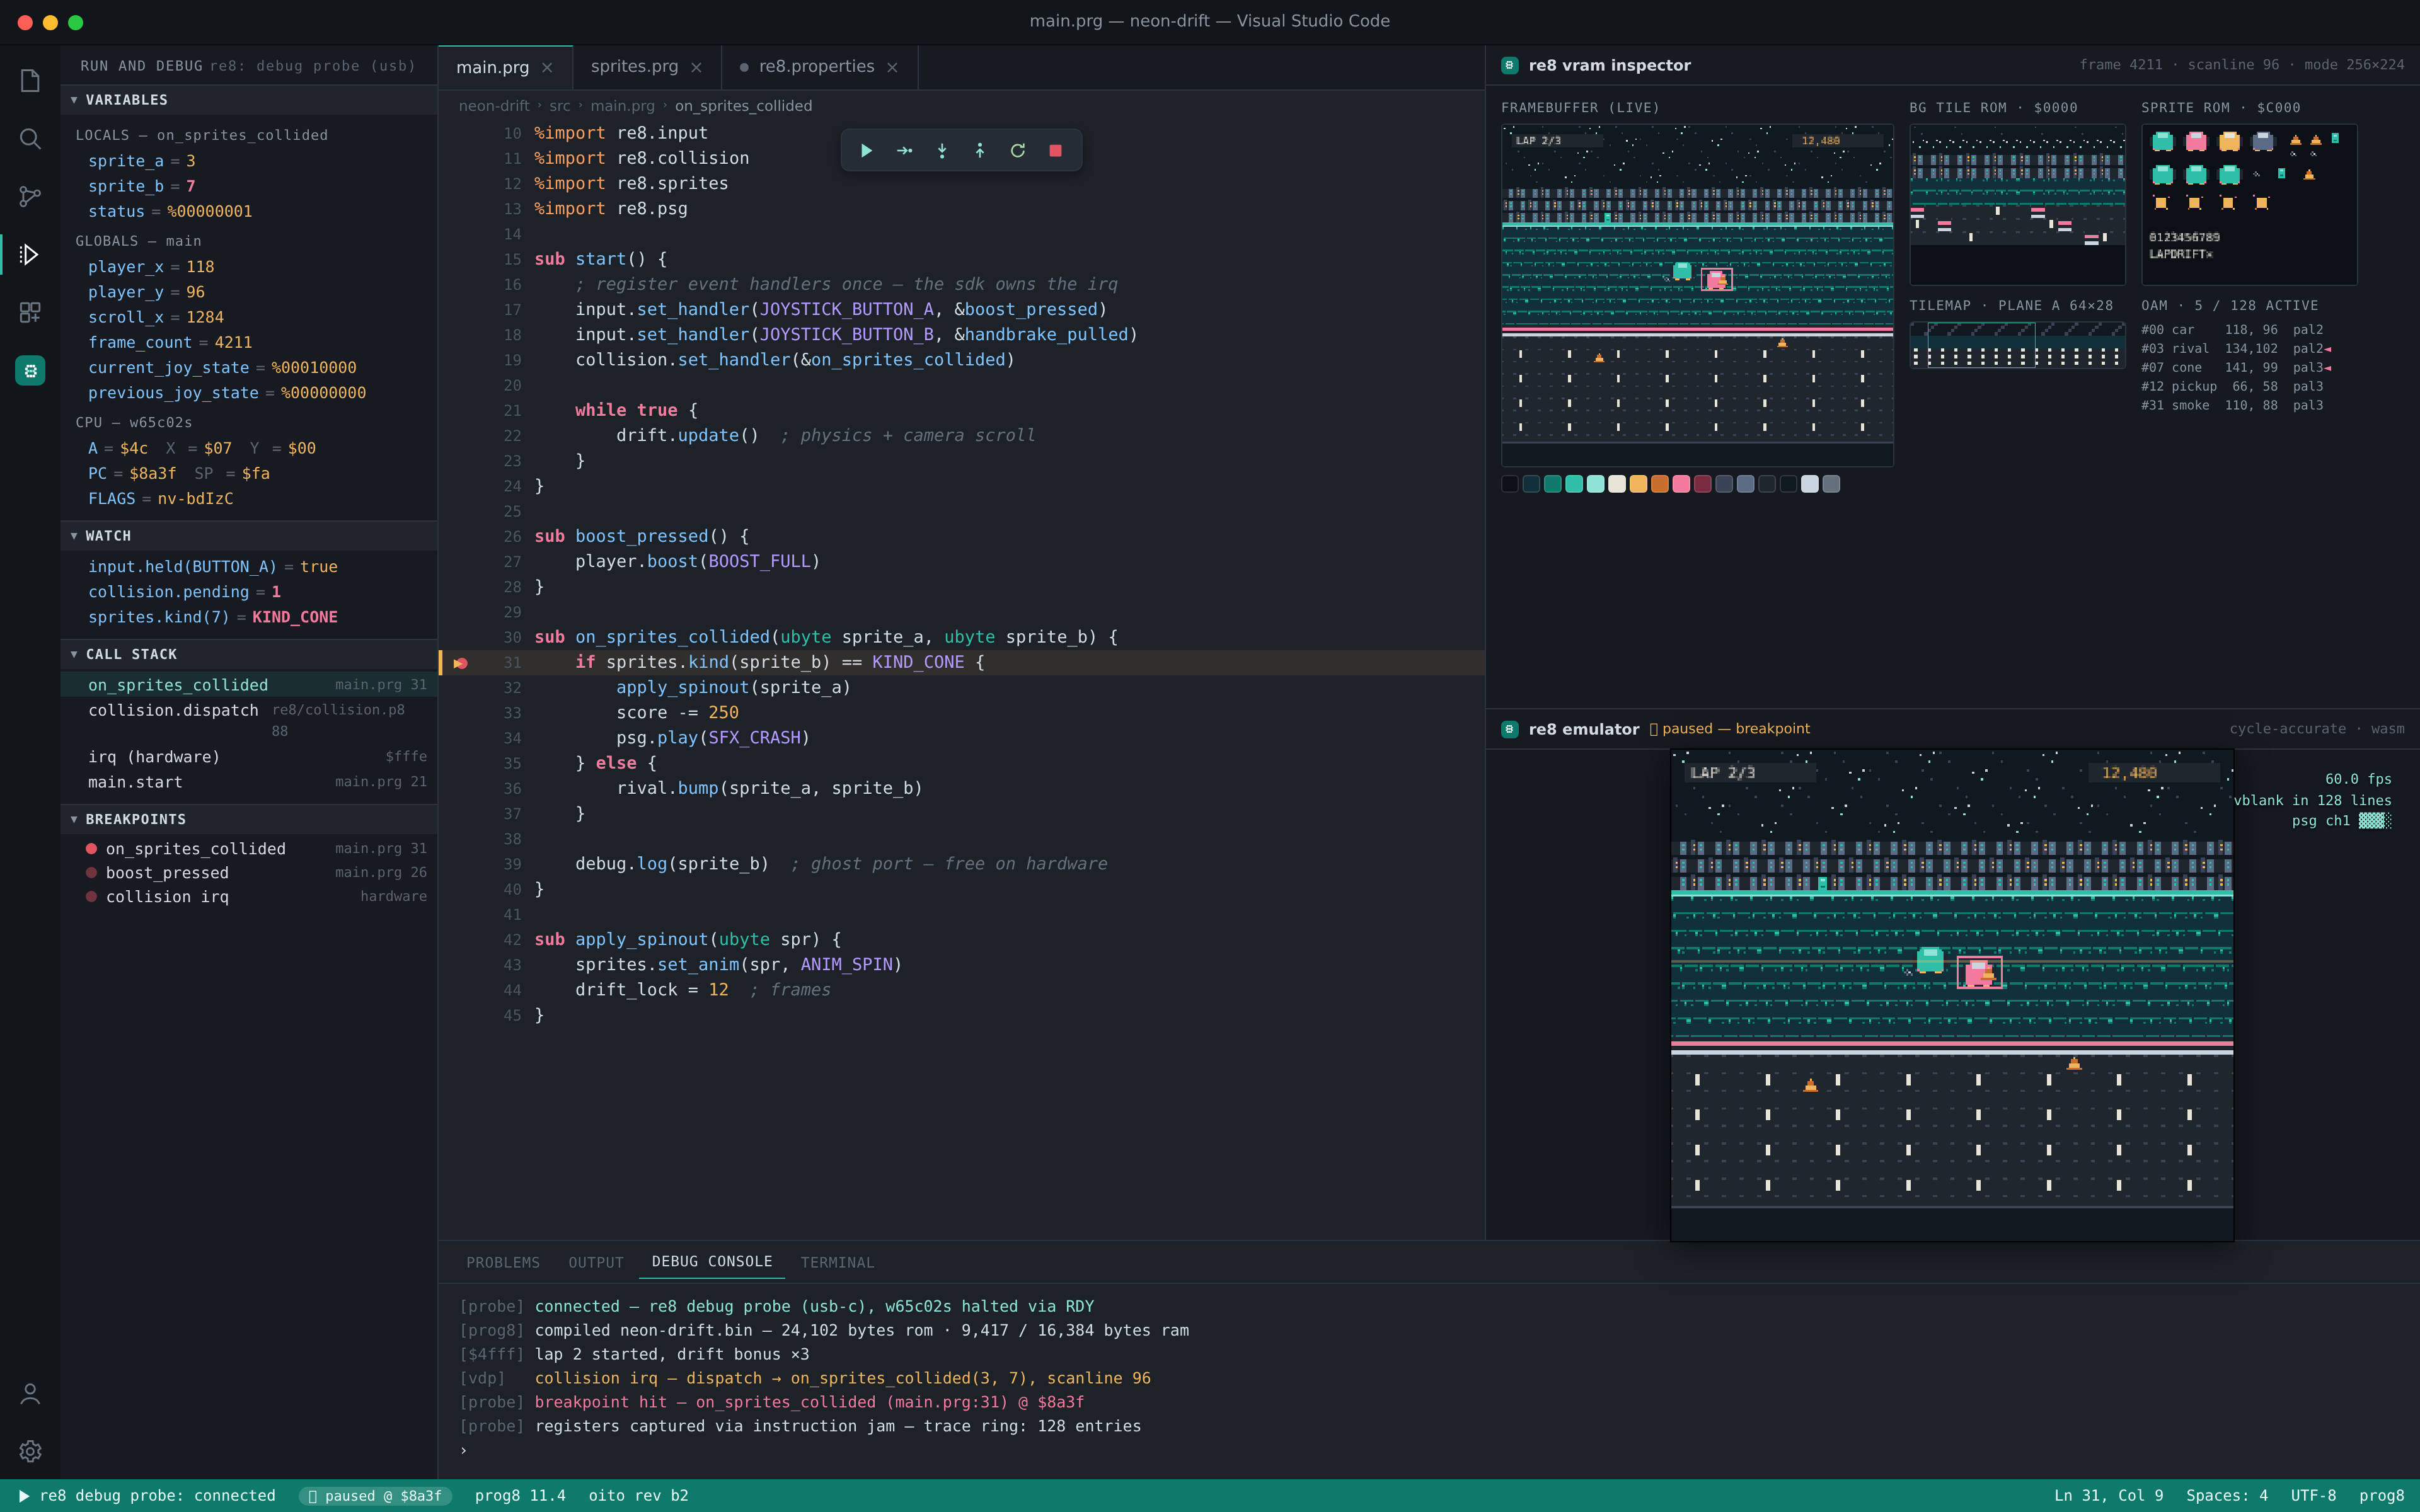Click the tilemap Plane A thumbnail
The width and height of the screenshot is (2420, 1512).
(x=2017, y=345)
